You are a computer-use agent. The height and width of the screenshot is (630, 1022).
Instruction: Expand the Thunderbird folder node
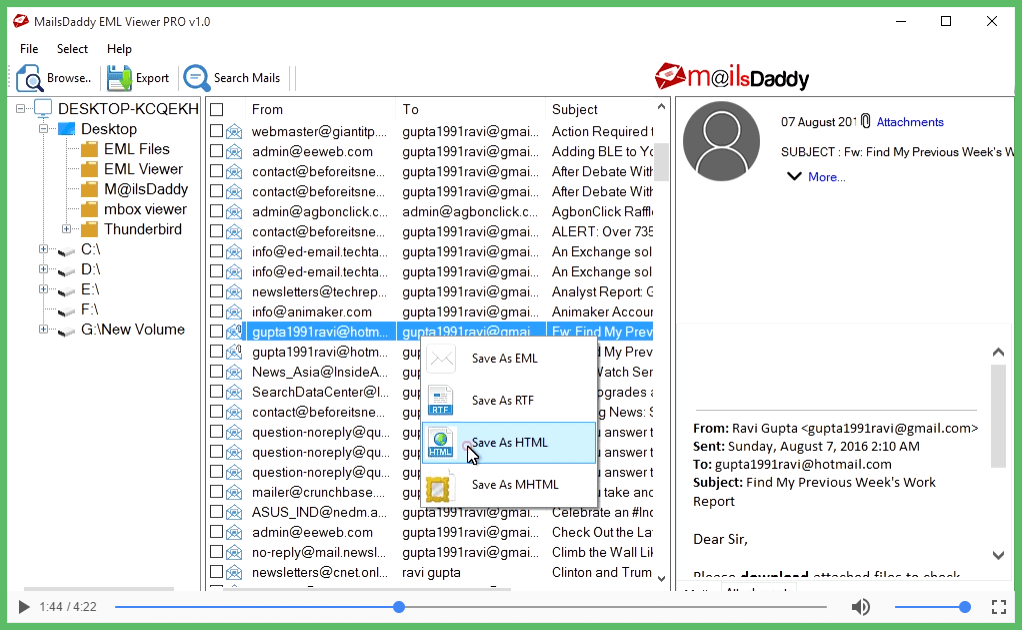click(x=66, y=229)
